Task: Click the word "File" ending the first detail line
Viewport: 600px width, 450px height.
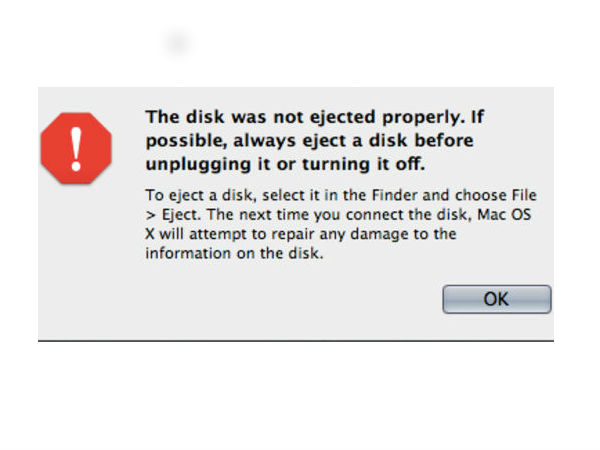Action: (524, 195)
